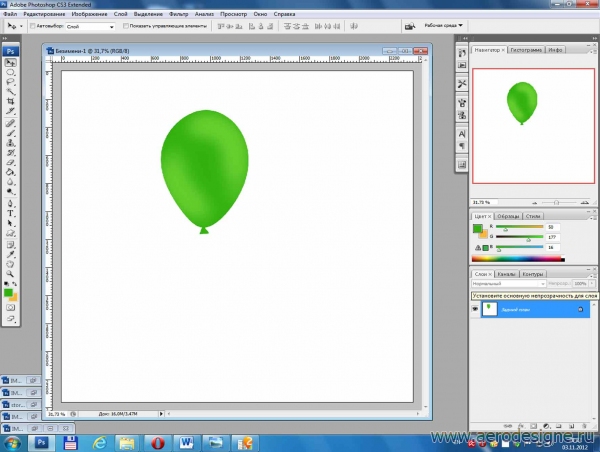Select the Move tool in the toolbox

(x=11, y=62)
